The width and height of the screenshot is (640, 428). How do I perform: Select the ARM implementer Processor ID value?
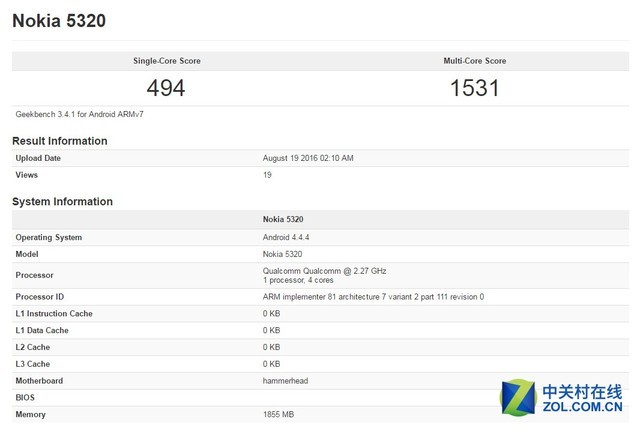[373, 297]
